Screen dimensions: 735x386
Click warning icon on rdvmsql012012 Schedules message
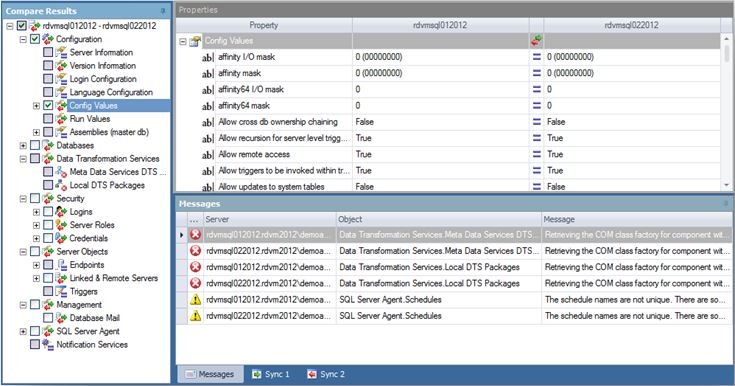pos(195,299)
